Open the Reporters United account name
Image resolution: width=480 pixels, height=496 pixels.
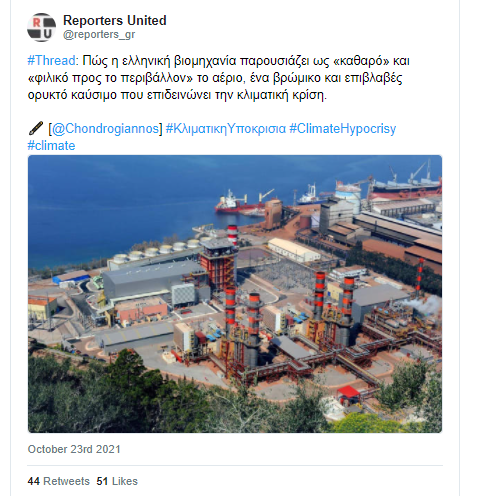pyautogui.click(x=115, y=20)
